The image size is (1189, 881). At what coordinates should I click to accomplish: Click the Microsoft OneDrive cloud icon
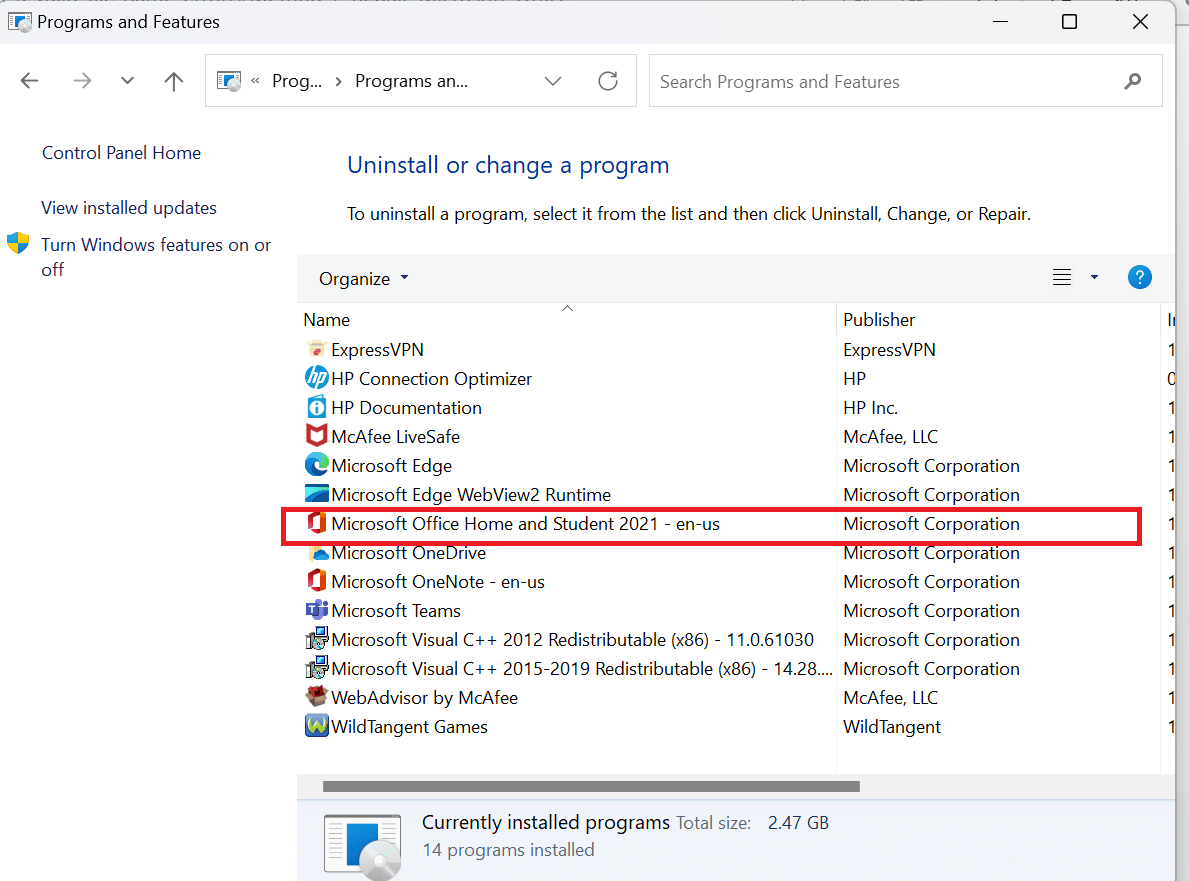point(318,553)
